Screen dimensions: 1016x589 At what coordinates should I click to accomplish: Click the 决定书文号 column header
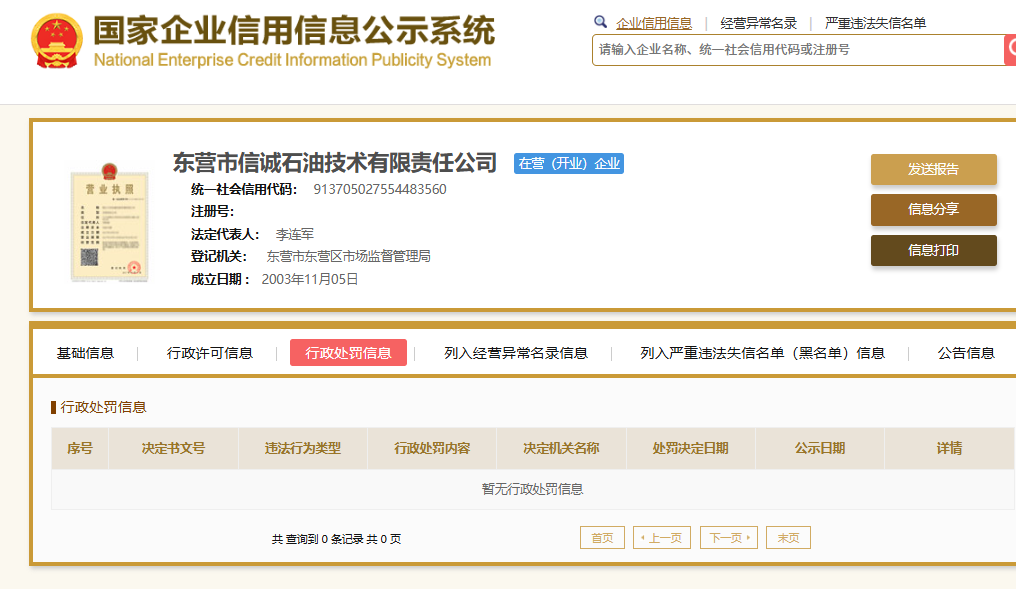click(174, 448)
